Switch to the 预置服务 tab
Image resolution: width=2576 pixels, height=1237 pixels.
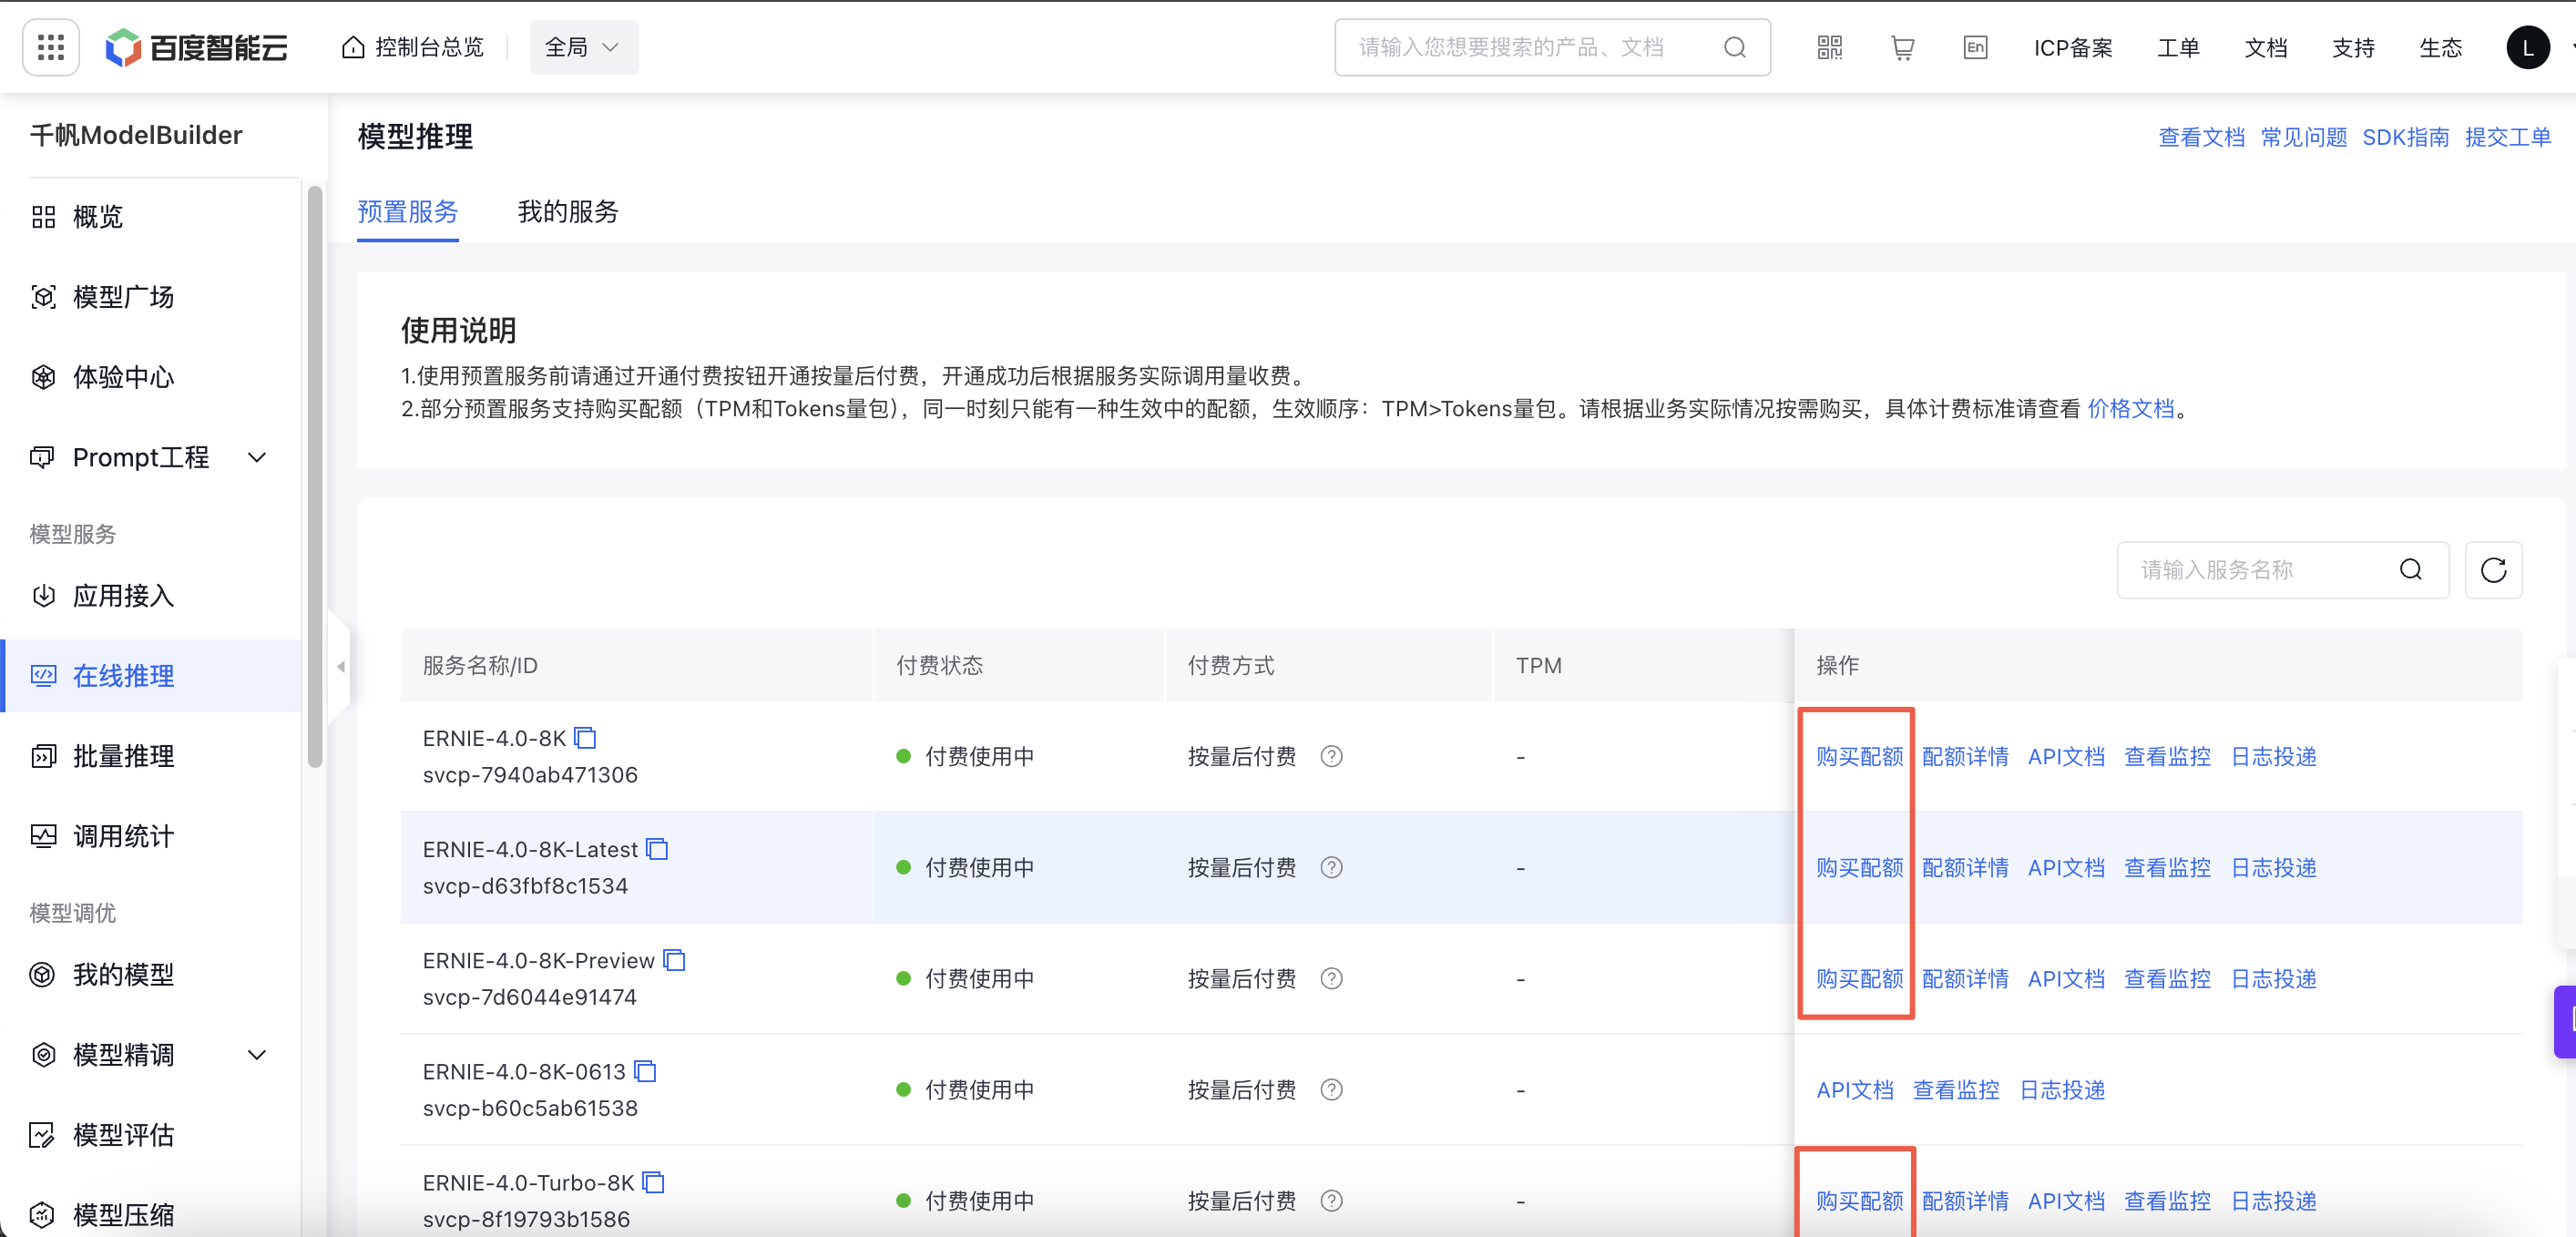pos(407,212)
